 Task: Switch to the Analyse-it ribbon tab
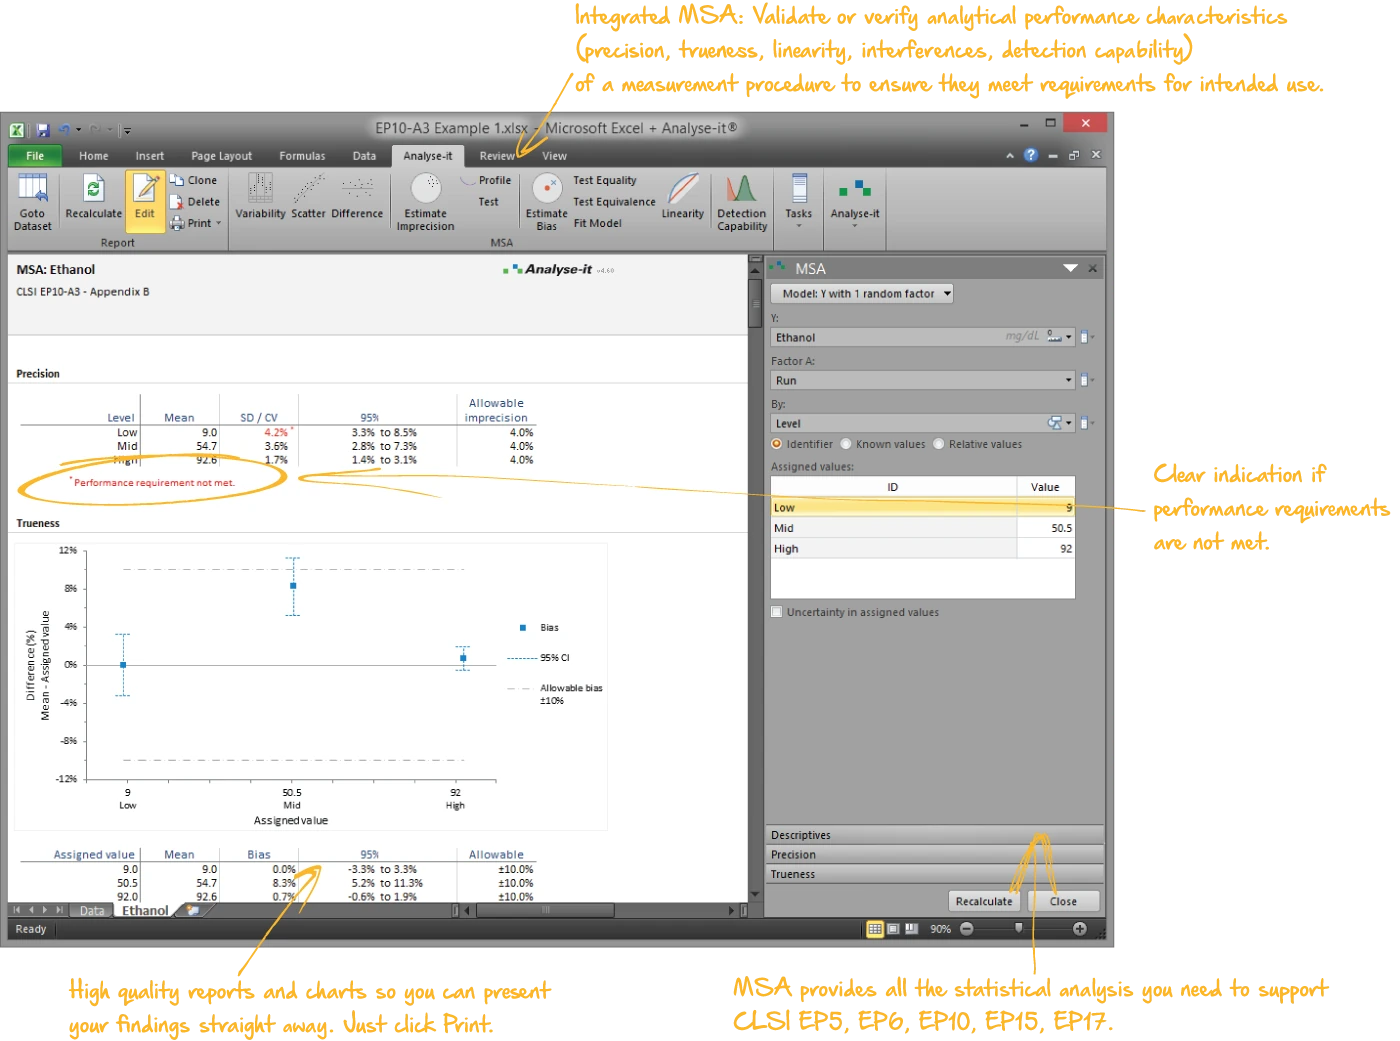point(428,155)
